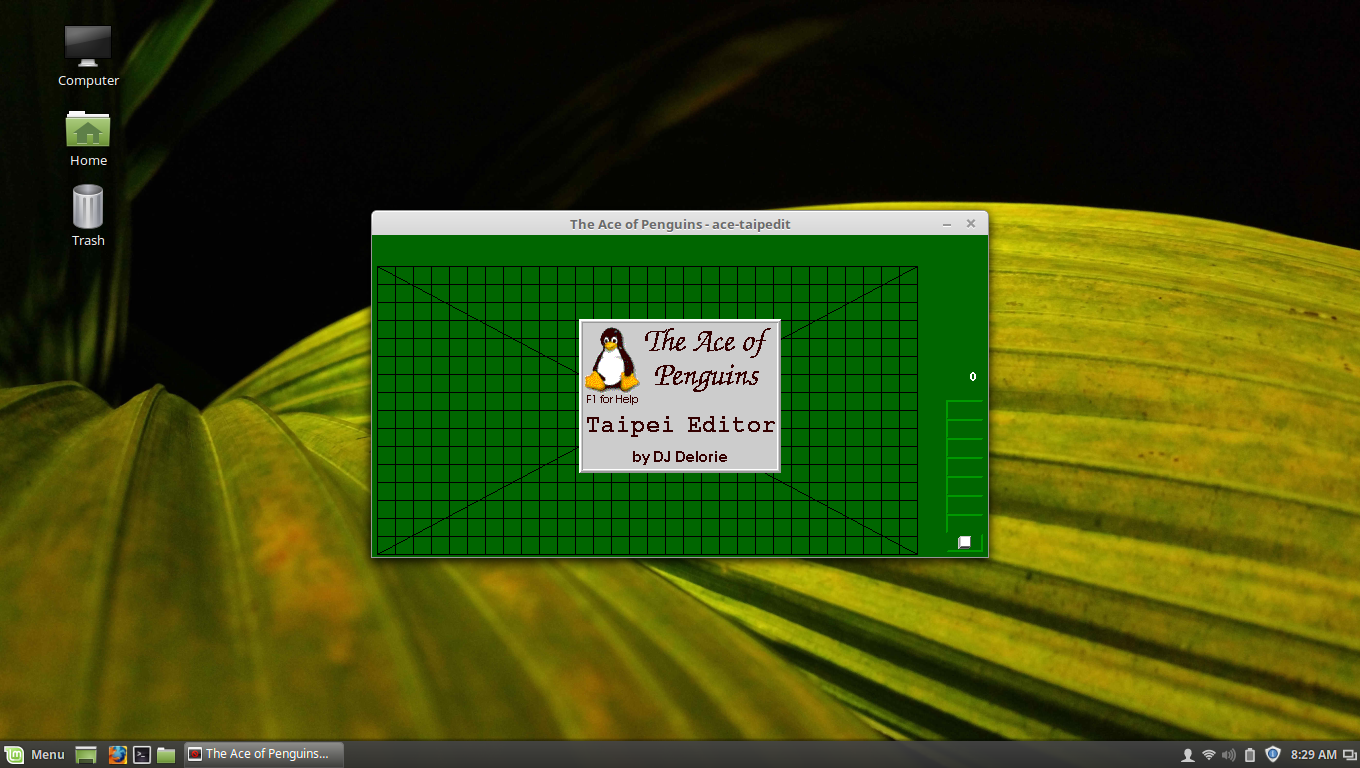Open the Home folder desktop icon
The width and height of the screenshot is (1360, 768).
pyautogui.click(x=88, y=138)
